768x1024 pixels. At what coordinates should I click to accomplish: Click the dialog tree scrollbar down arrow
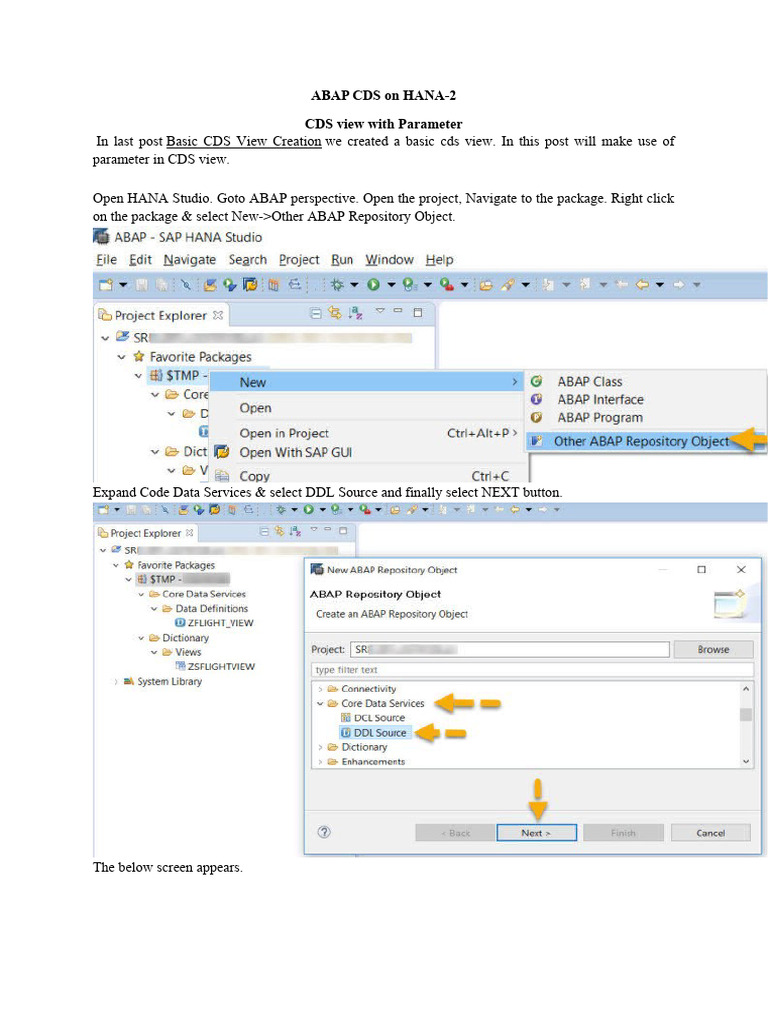pyautogui.click(x=746, y=761)
